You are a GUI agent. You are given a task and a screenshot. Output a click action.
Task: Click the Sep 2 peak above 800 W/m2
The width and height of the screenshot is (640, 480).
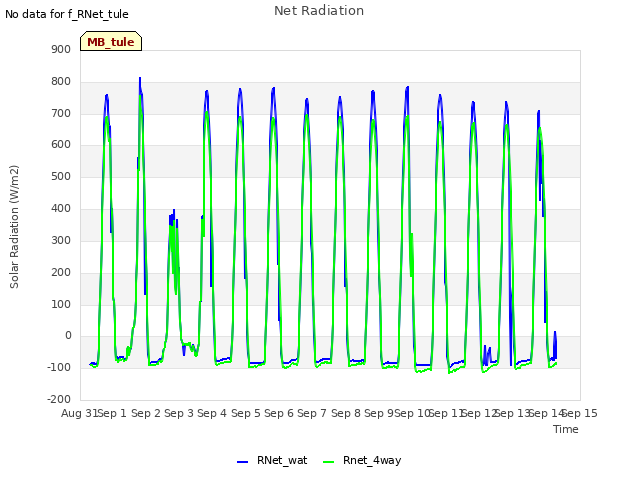tap(140, 78)
